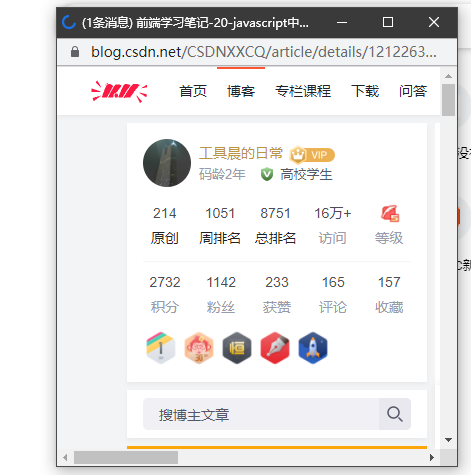Click the 165 评论 count
This screenshot has height=475, width=471.
pyautogui.click(x=333, y=295)
